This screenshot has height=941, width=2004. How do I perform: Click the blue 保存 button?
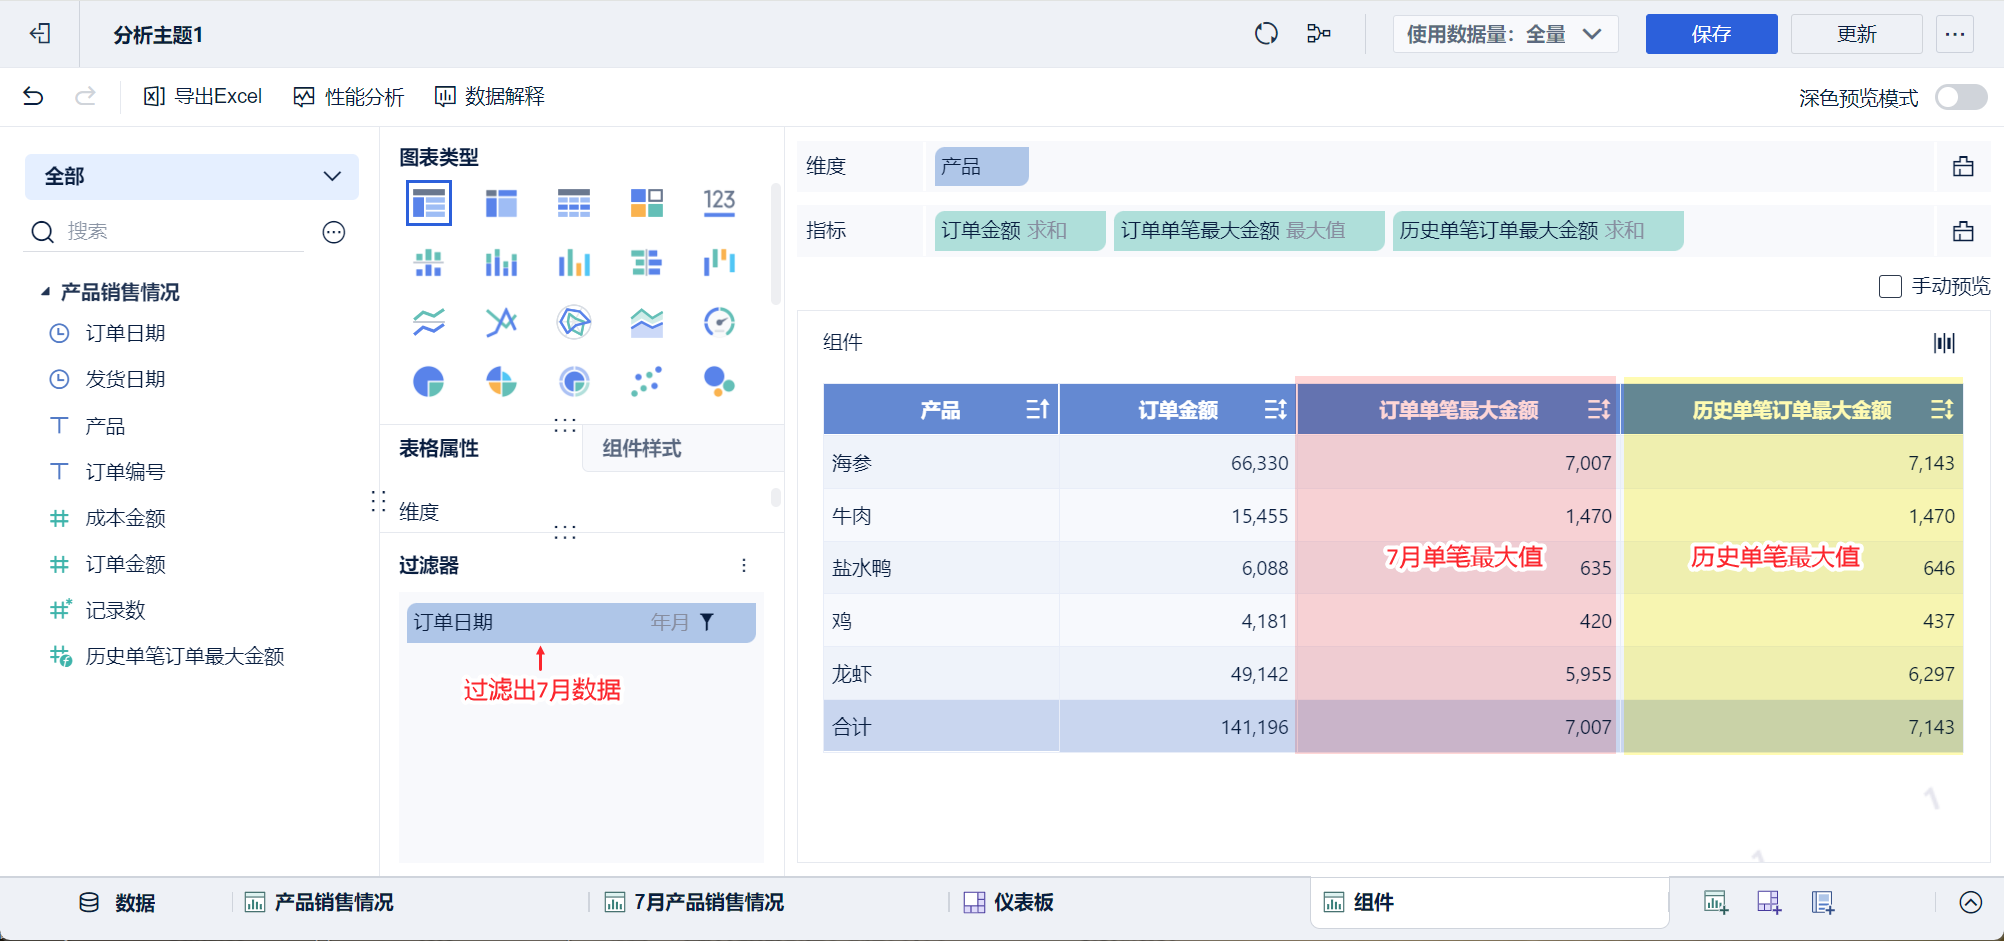[x=1712, y=34]
